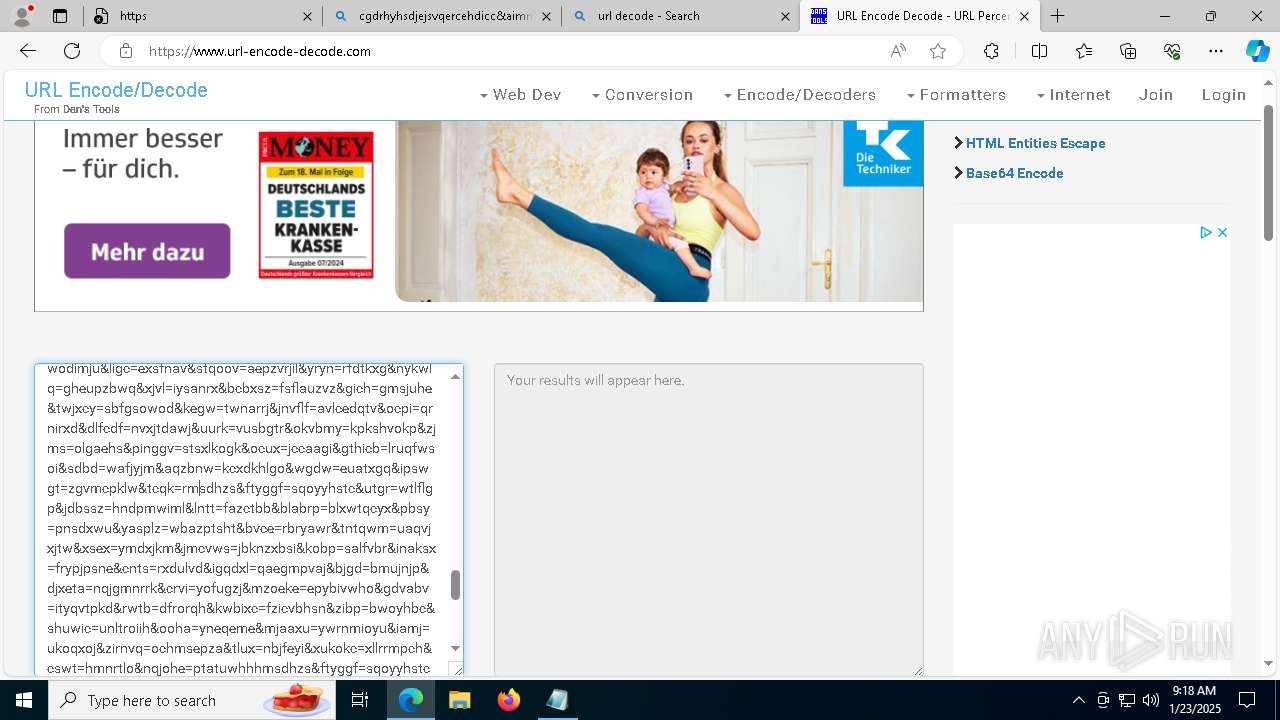Viewport: 1280px width, 720px height.
Task: Click the address bar URL
Action: (x=260, y=51)
